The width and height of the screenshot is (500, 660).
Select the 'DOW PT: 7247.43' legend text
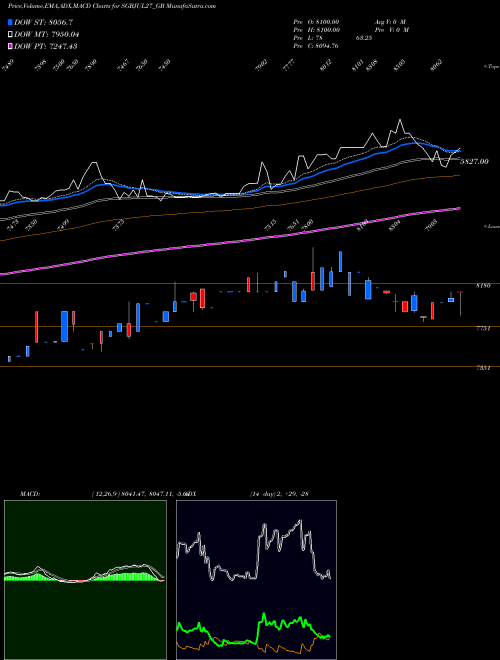[45, 46]
